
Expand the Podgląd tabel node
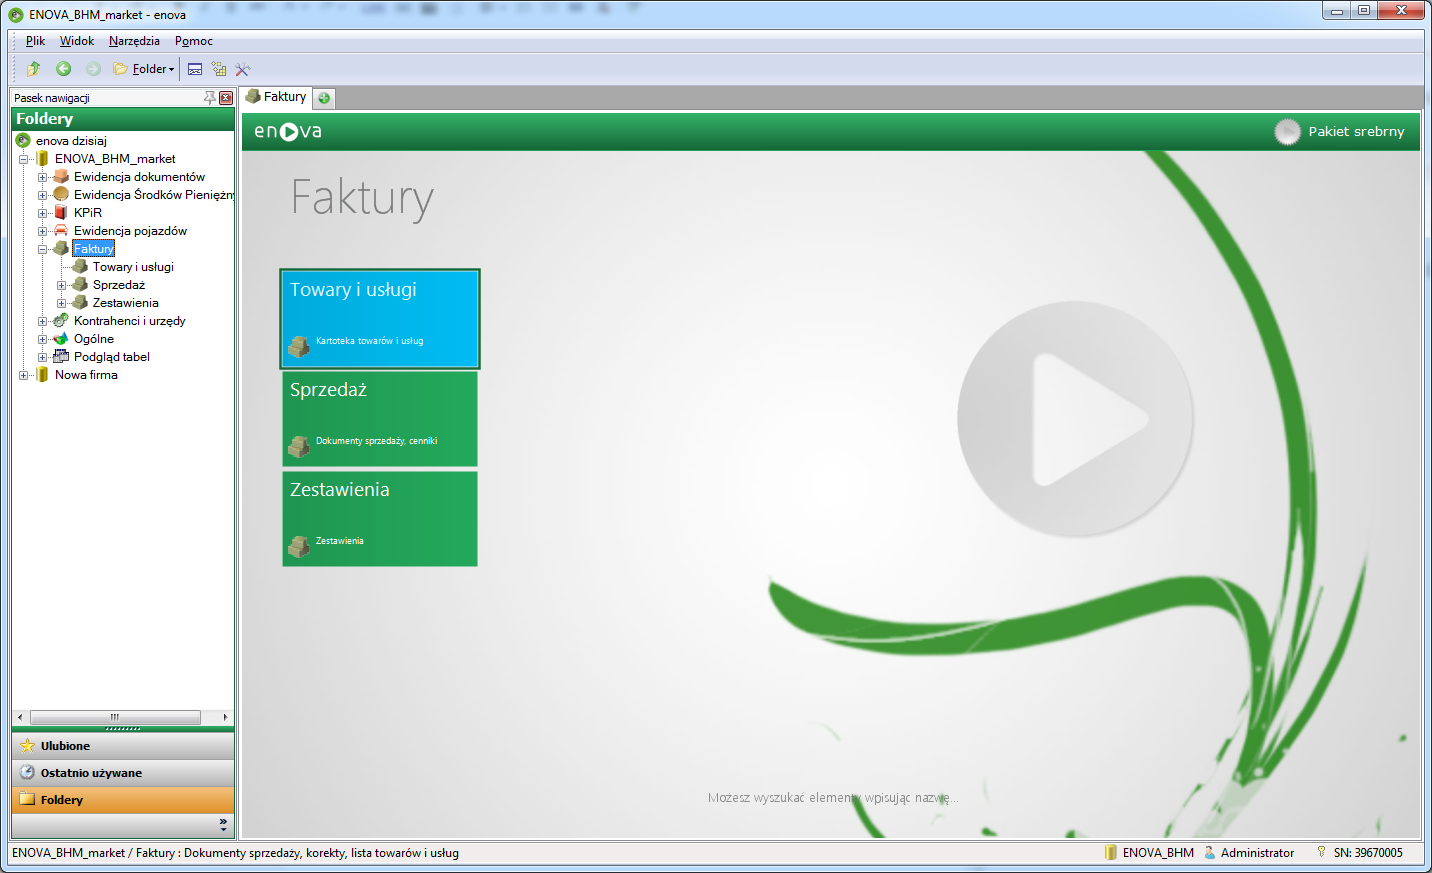point(42,357)
